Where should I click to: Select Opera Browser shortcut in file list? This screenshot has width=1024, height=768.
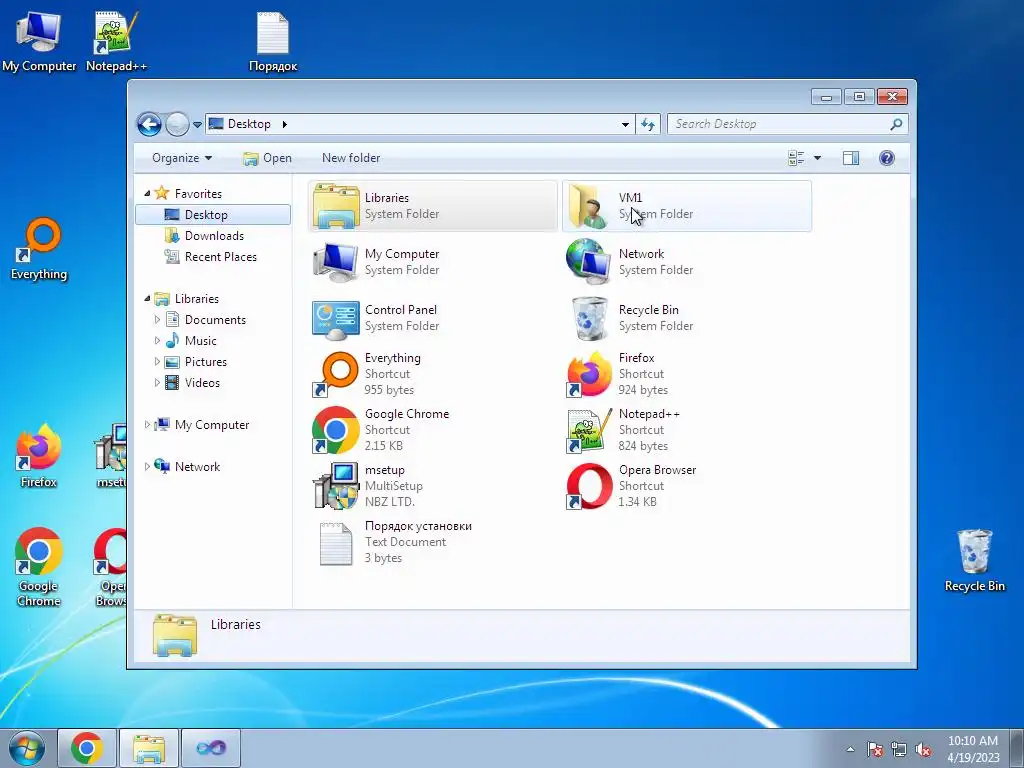pyautogui.click(x=589, y=486)
